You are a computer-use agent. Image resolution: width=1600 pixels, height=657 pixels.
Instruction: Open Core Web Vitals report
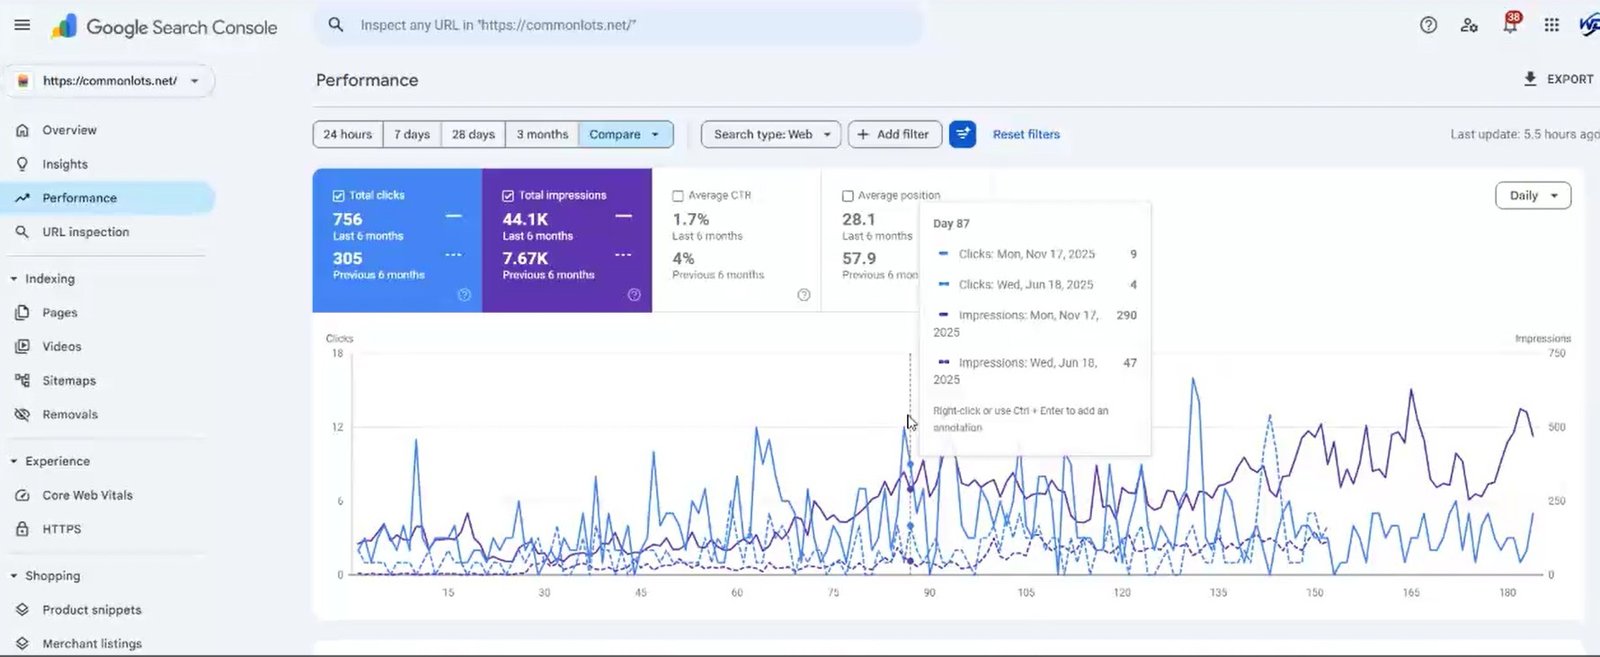[108, 495]
